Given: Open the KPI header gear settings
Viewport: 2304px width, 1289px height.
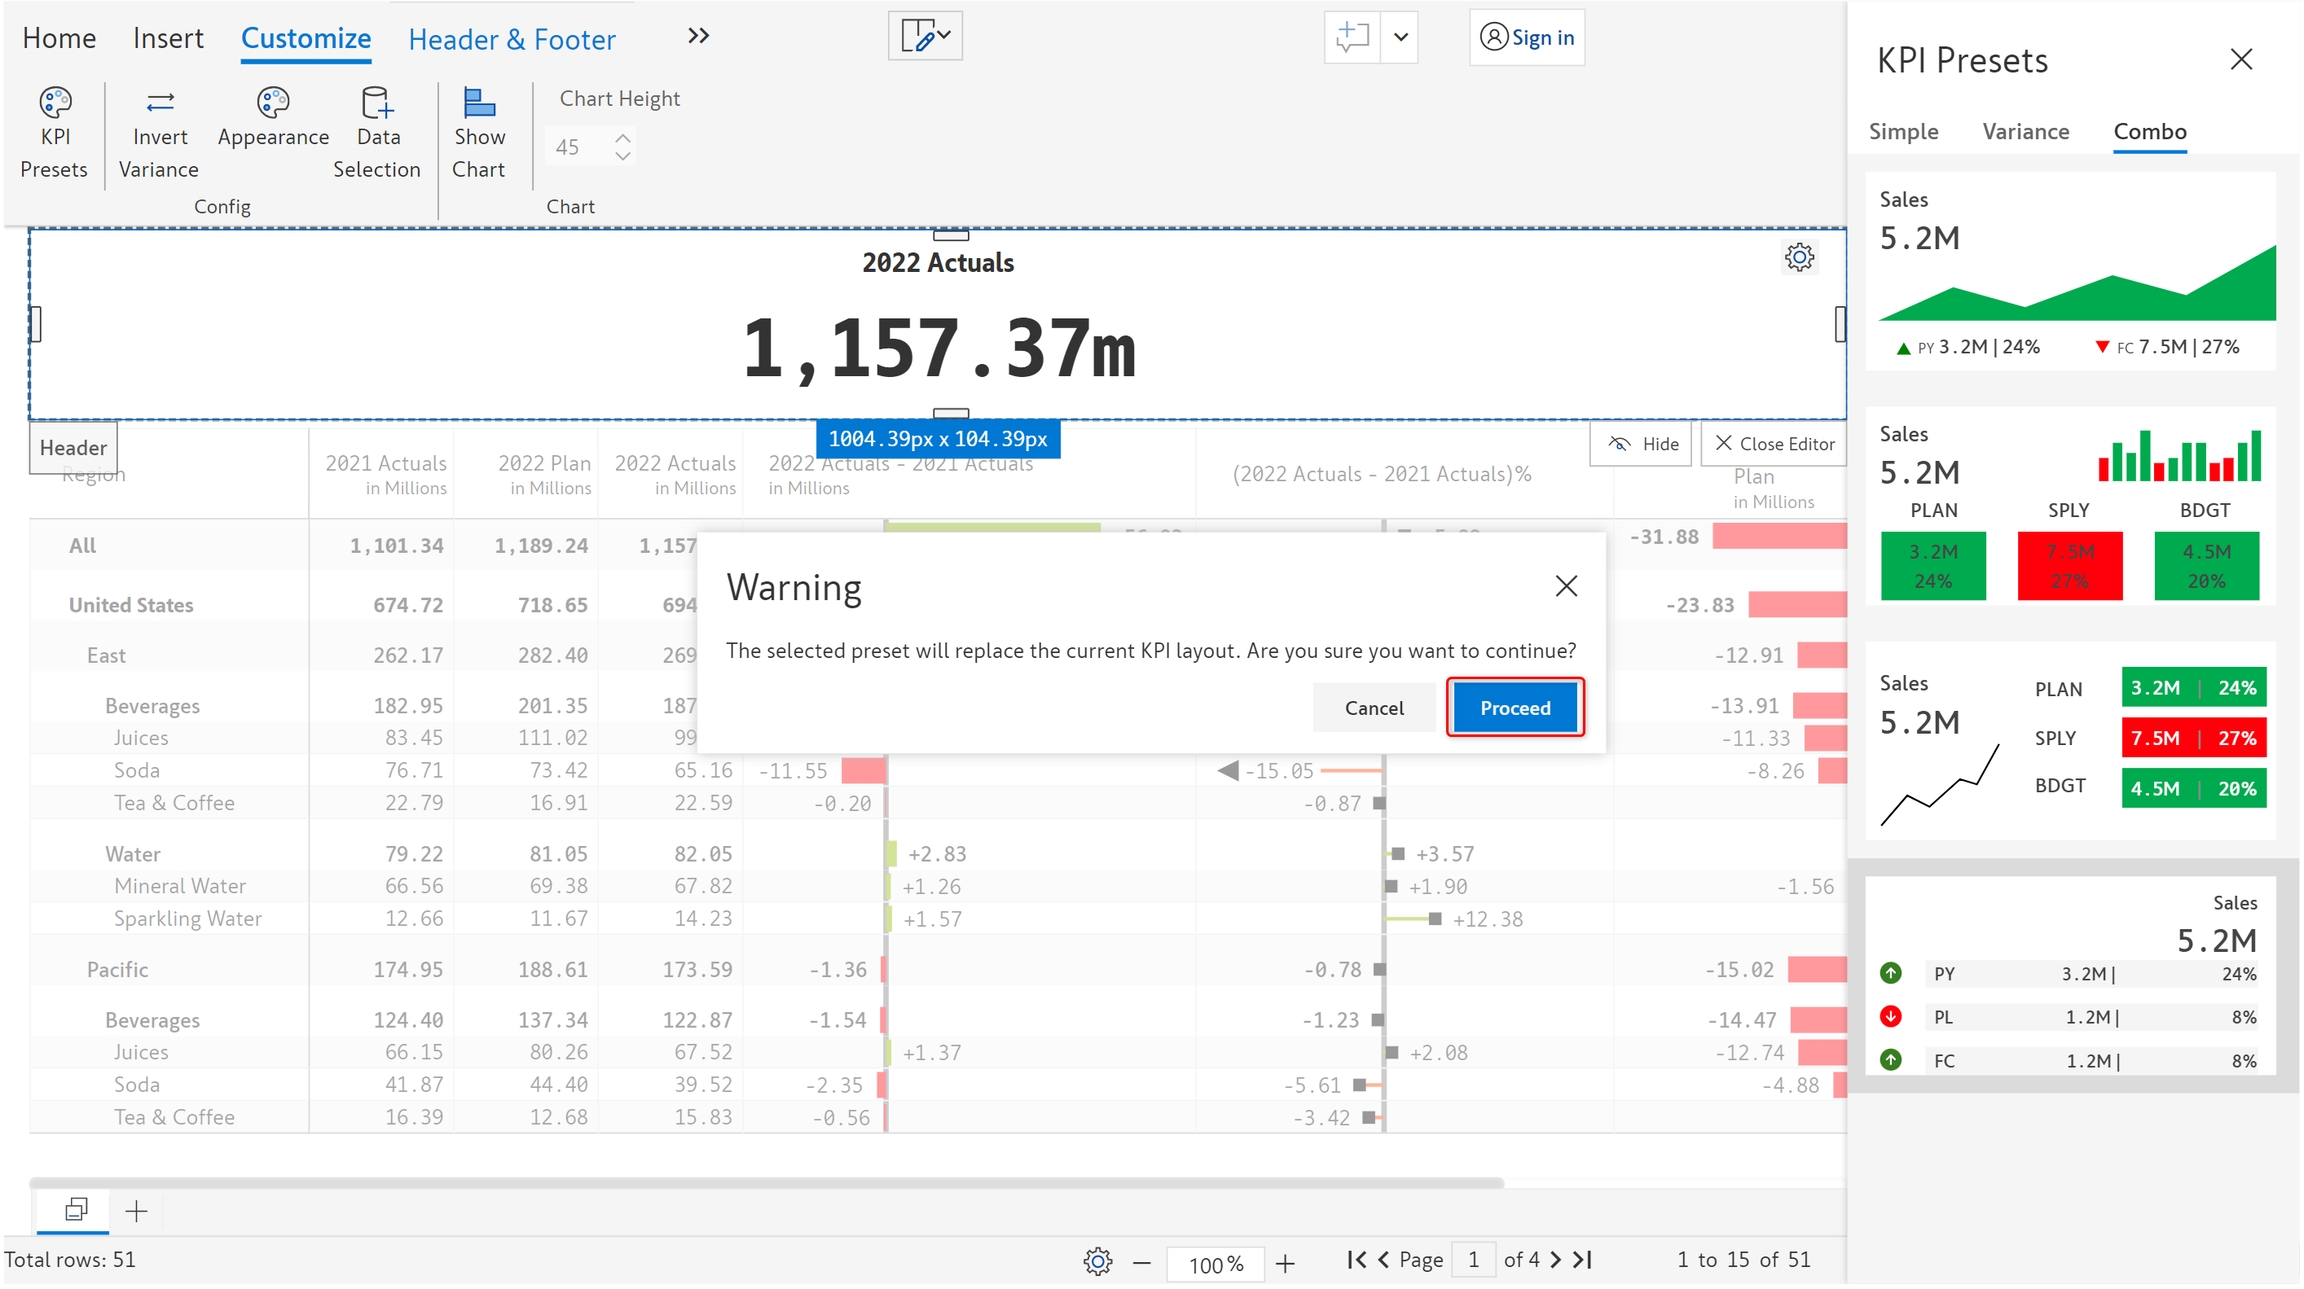Looking at the screenshot, I should click(x=1799, y=258).
